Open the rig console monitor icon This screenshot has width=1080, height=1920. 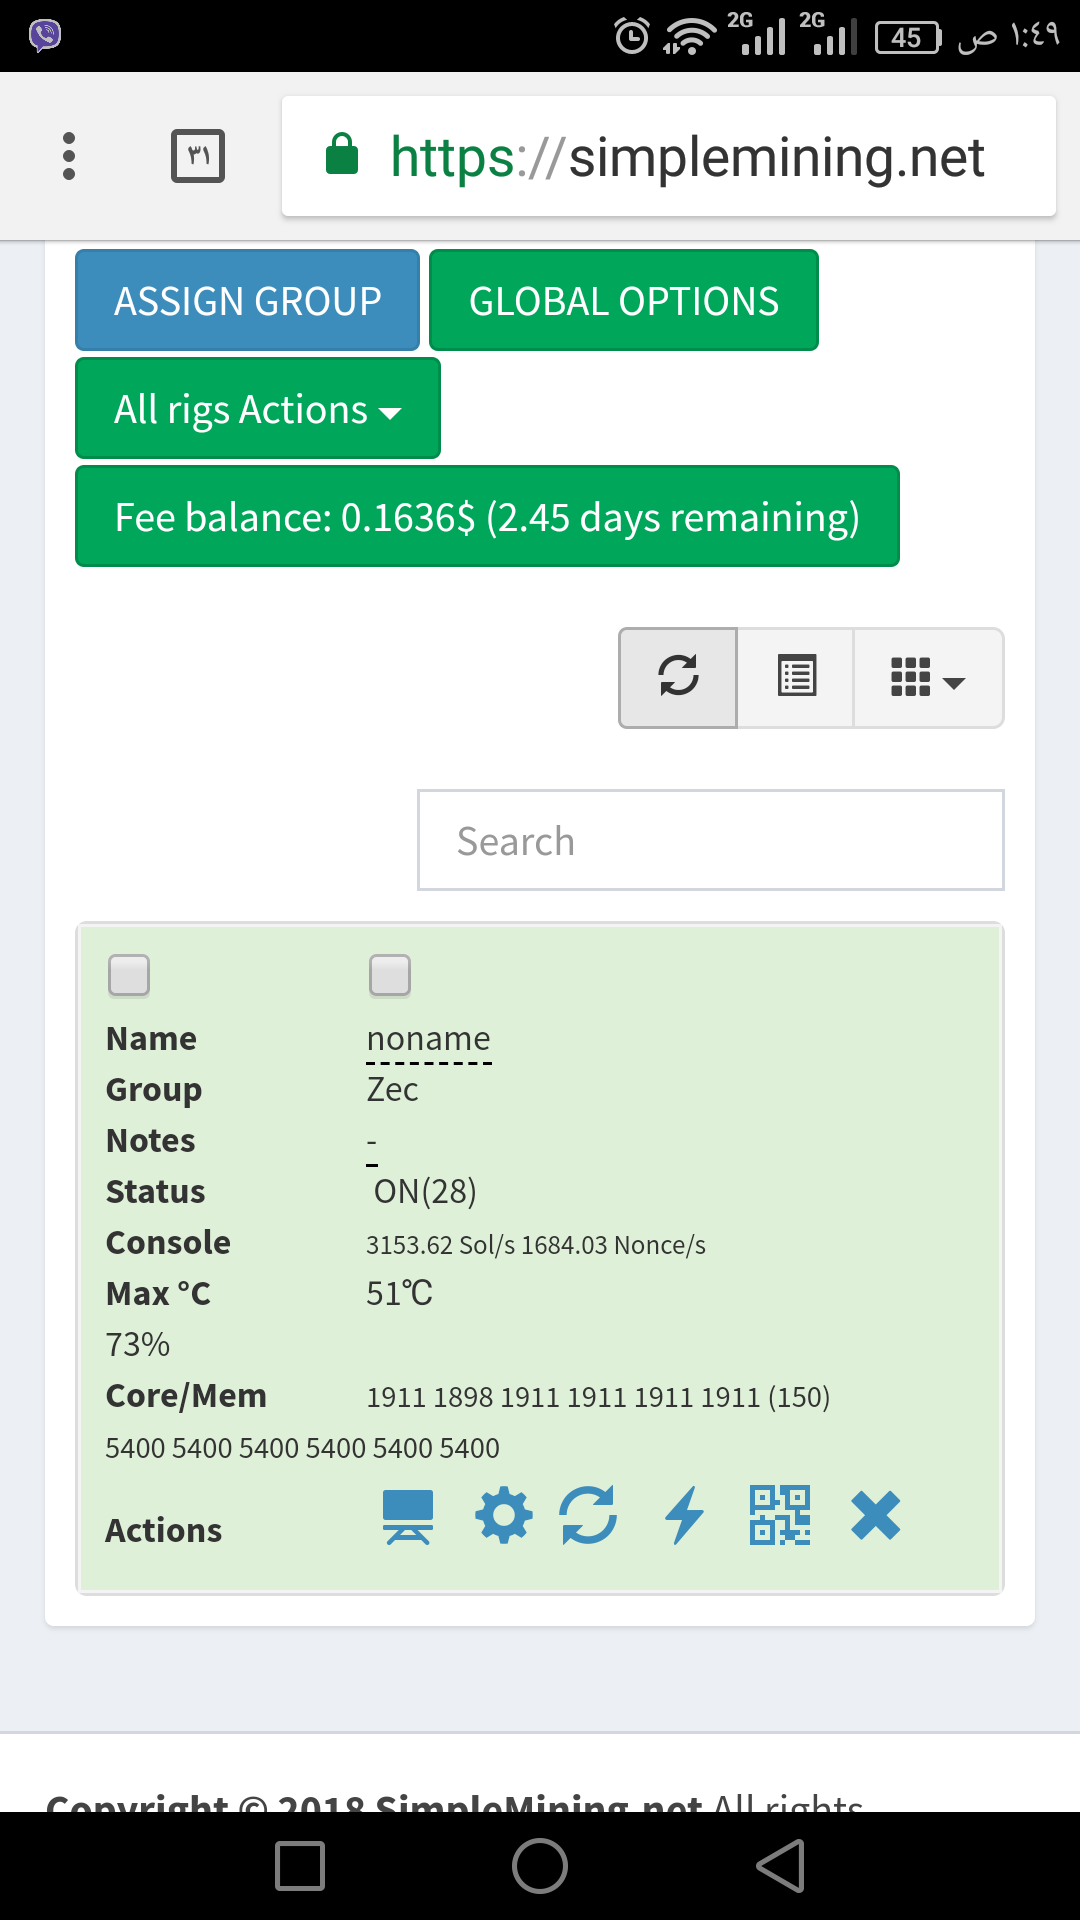(408, 1516)
